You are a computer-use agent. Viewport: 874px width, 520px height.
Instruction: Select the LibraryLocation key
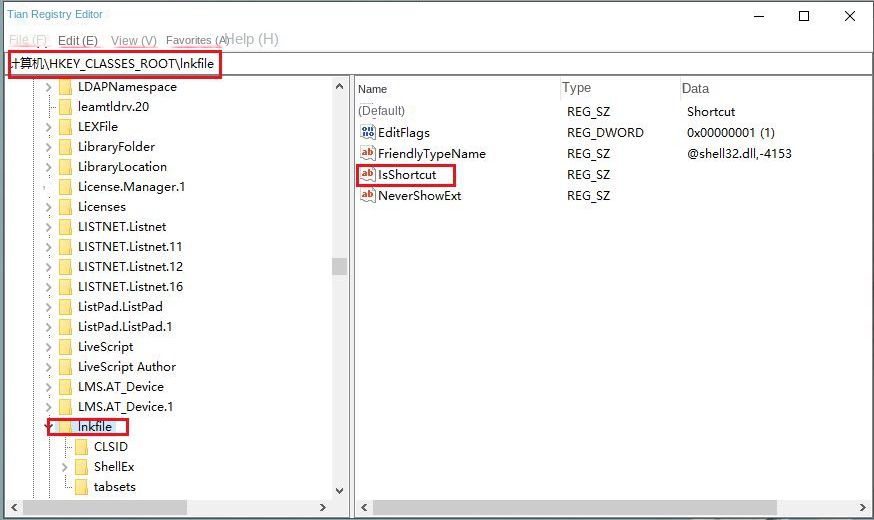(x=122, y=167)
